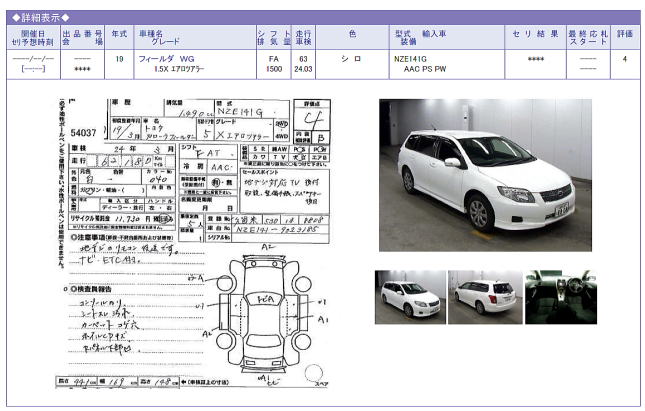Select the mileage value 63

pos(303,59)
